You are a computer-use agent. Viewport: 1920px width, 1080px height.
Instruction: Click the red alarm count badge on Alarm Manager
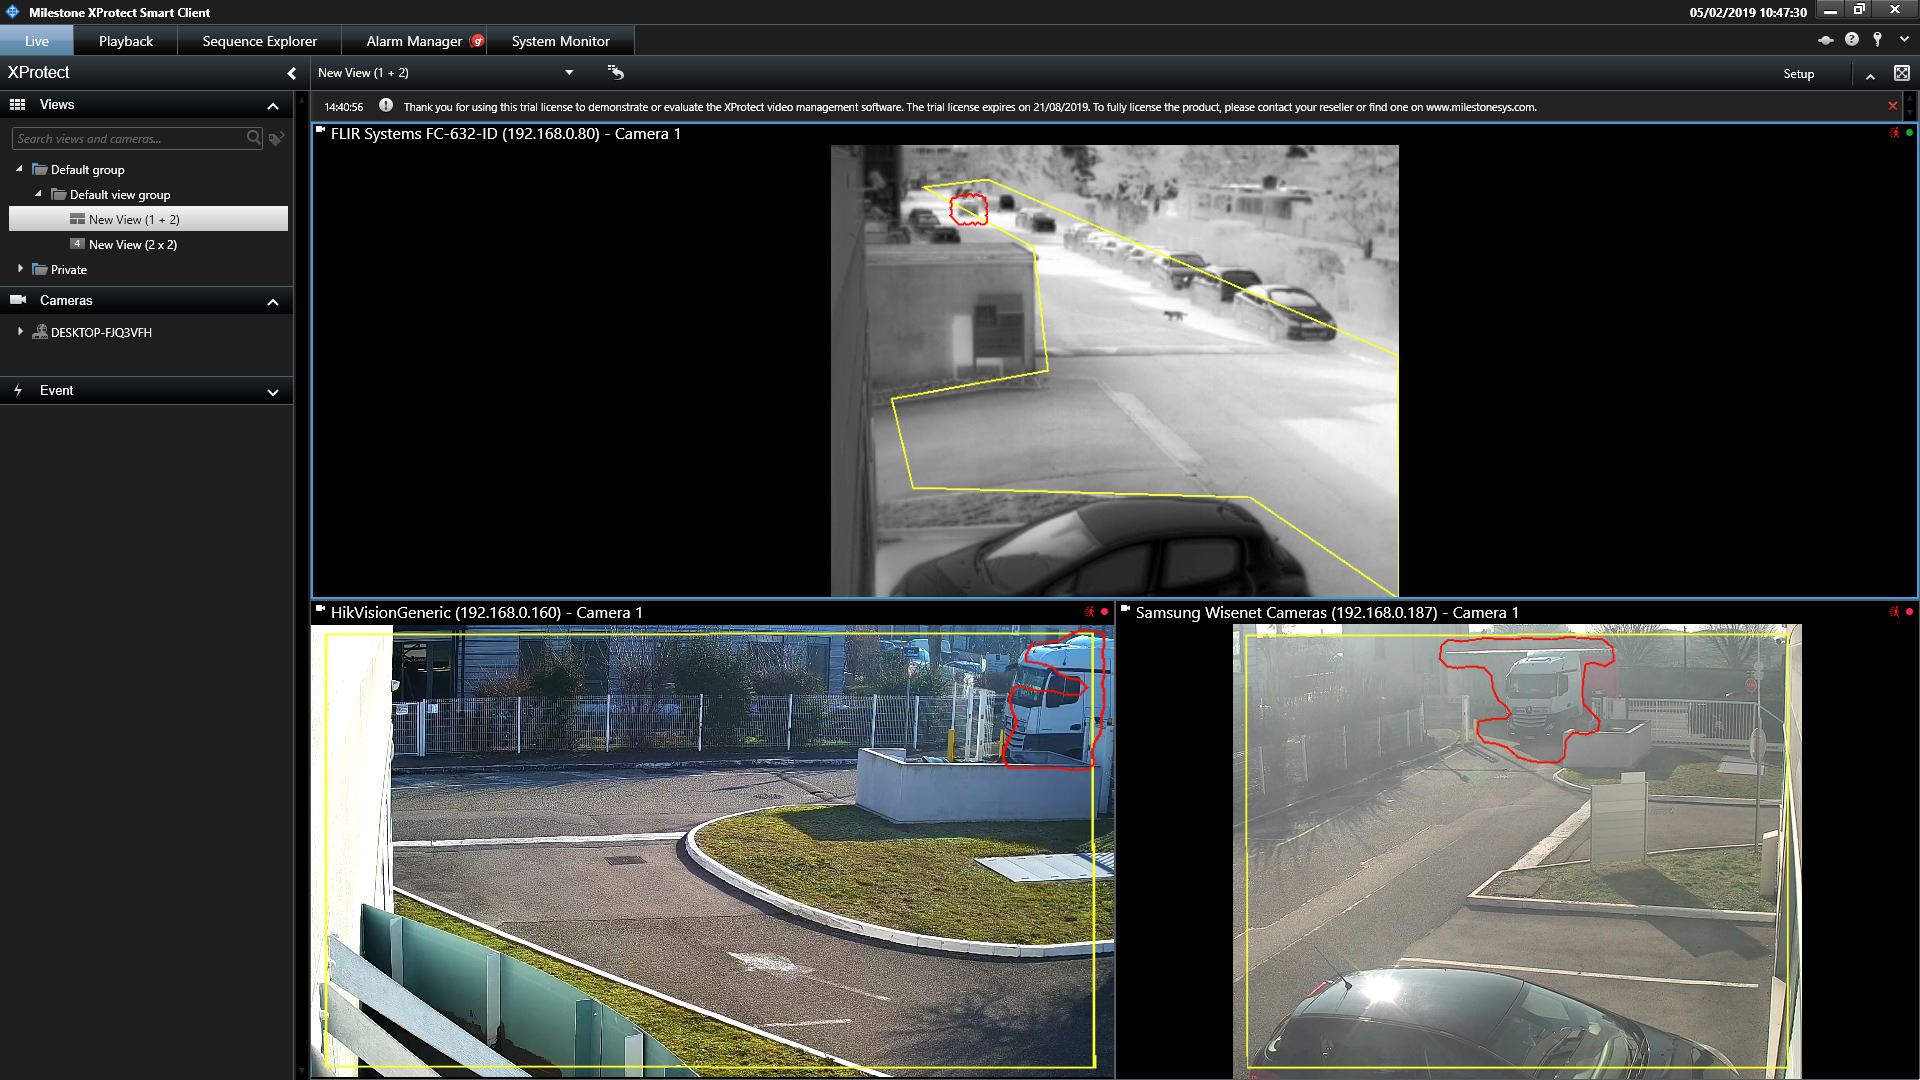point(477,41)
